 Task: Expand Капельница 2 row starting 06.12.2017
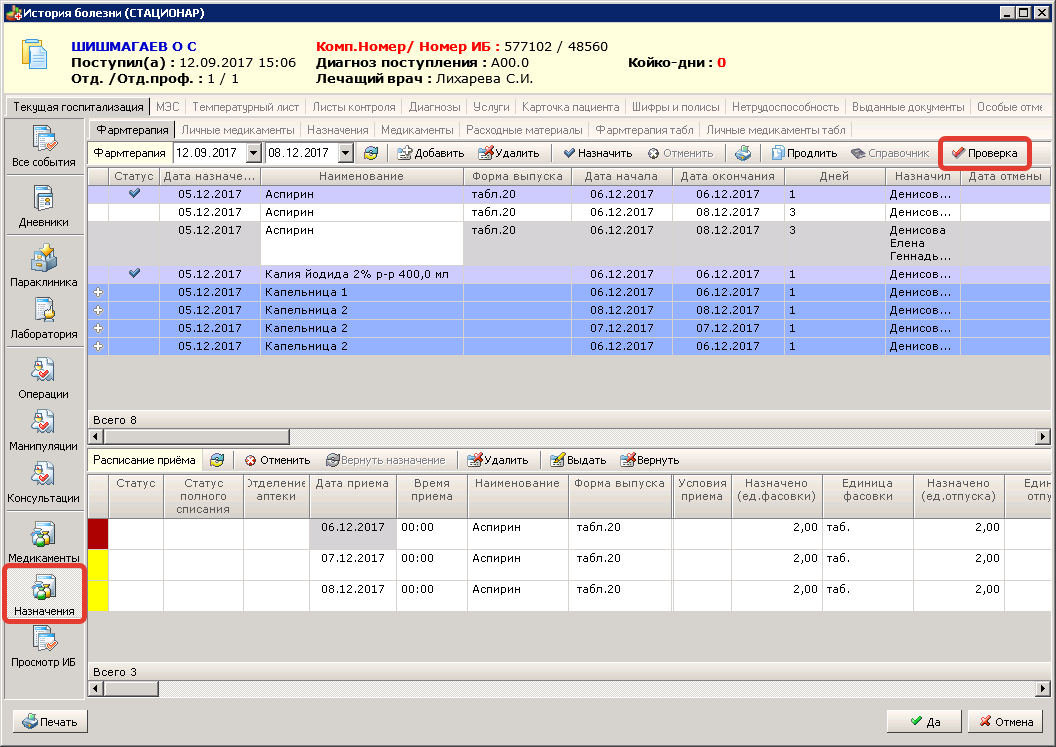tap(98, 346)
